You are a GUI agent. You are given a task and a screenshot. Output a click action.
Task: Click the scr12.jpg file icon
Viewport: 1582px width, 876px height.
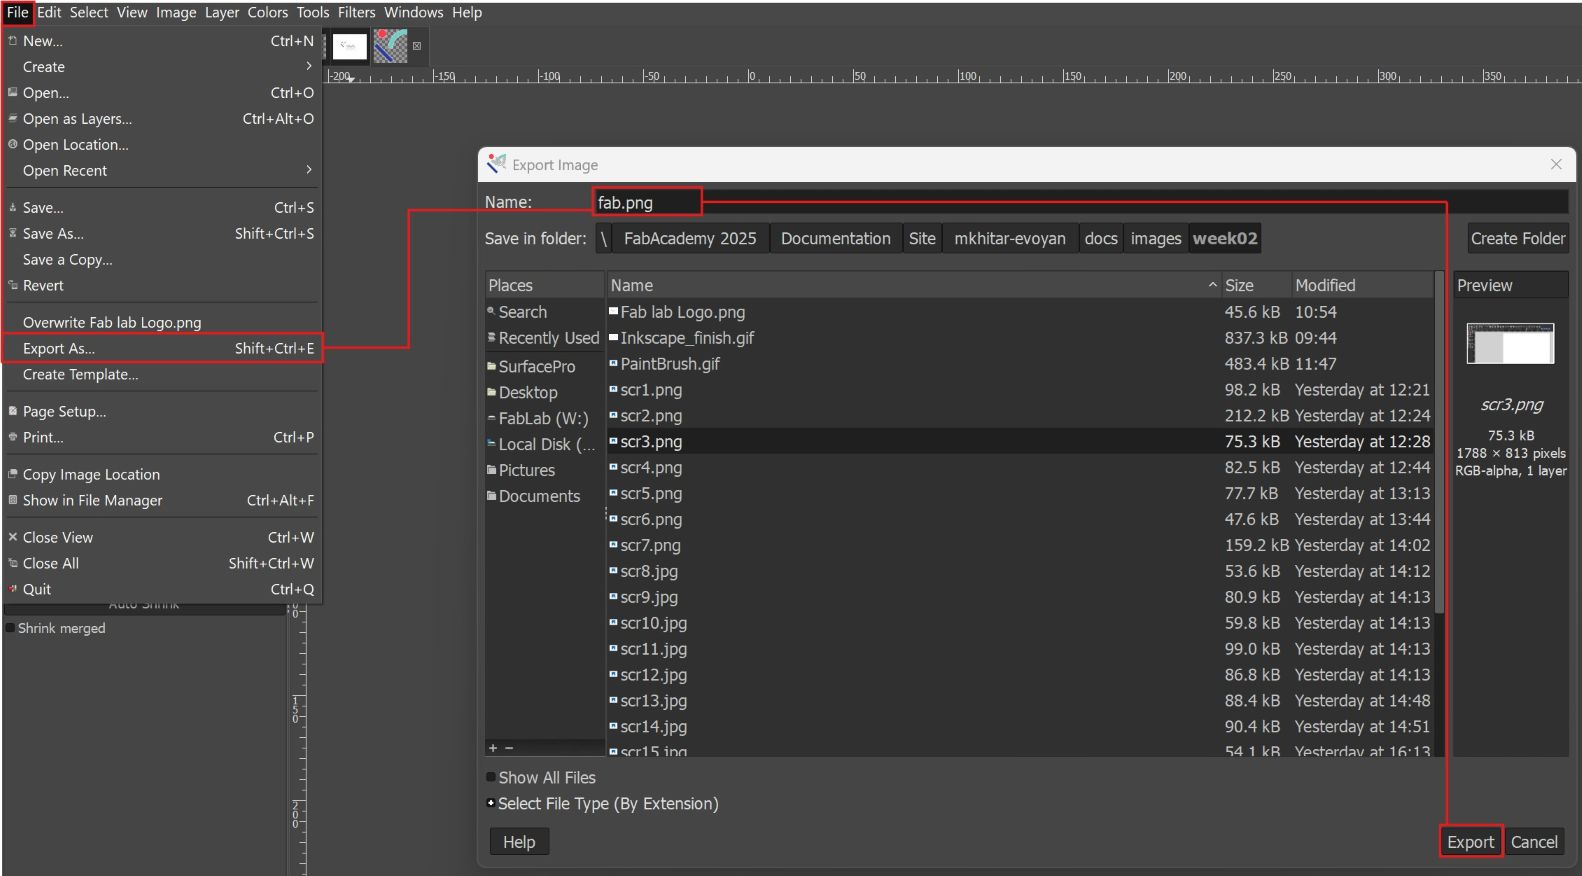point(613,675)
